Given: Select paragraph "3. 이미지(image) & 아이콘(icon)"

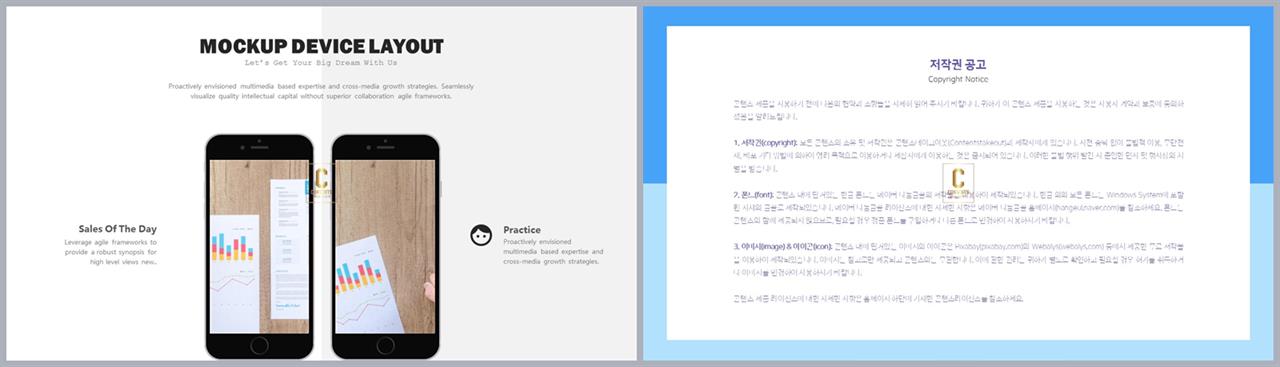Looking at the screenshot, I should click(x=958, y=259).
